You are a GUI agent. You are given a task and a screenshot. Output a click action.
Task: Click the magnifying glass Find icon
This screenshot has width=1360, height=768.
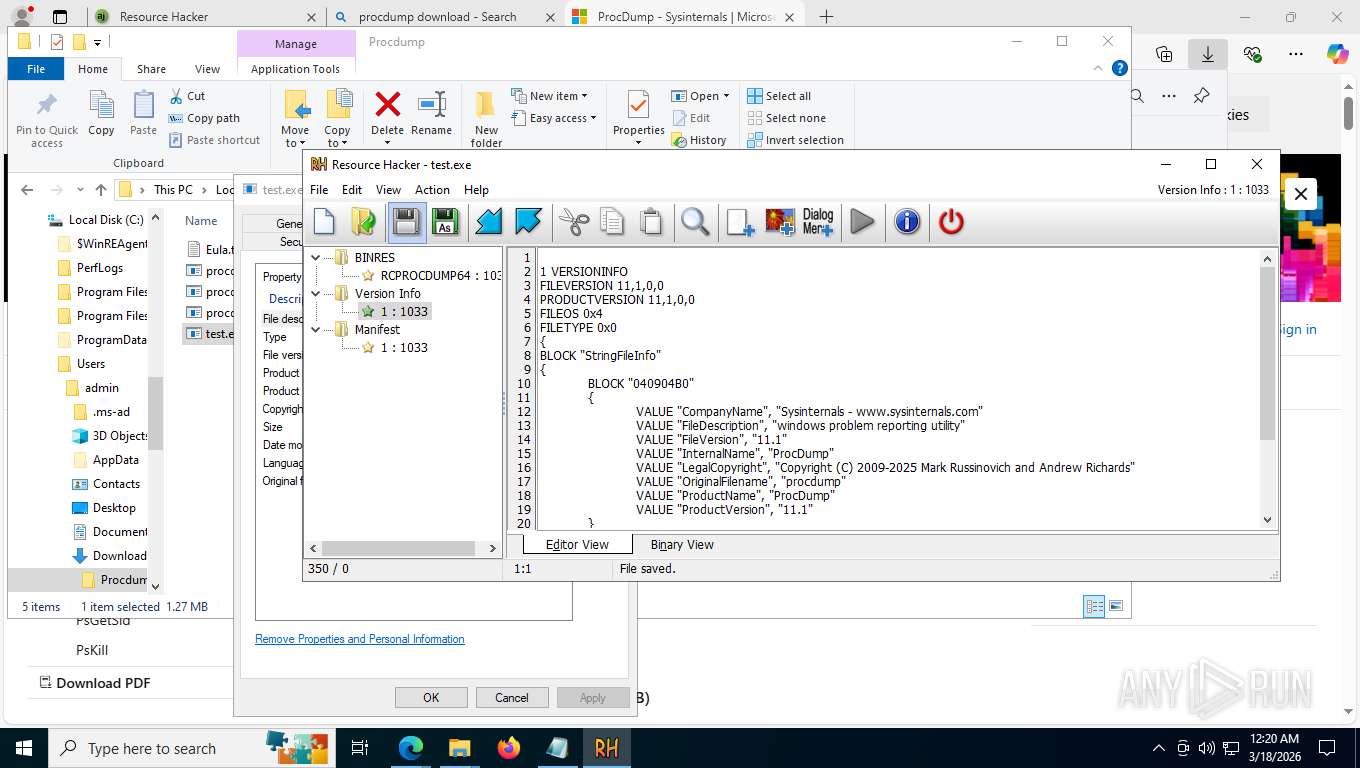695,222
